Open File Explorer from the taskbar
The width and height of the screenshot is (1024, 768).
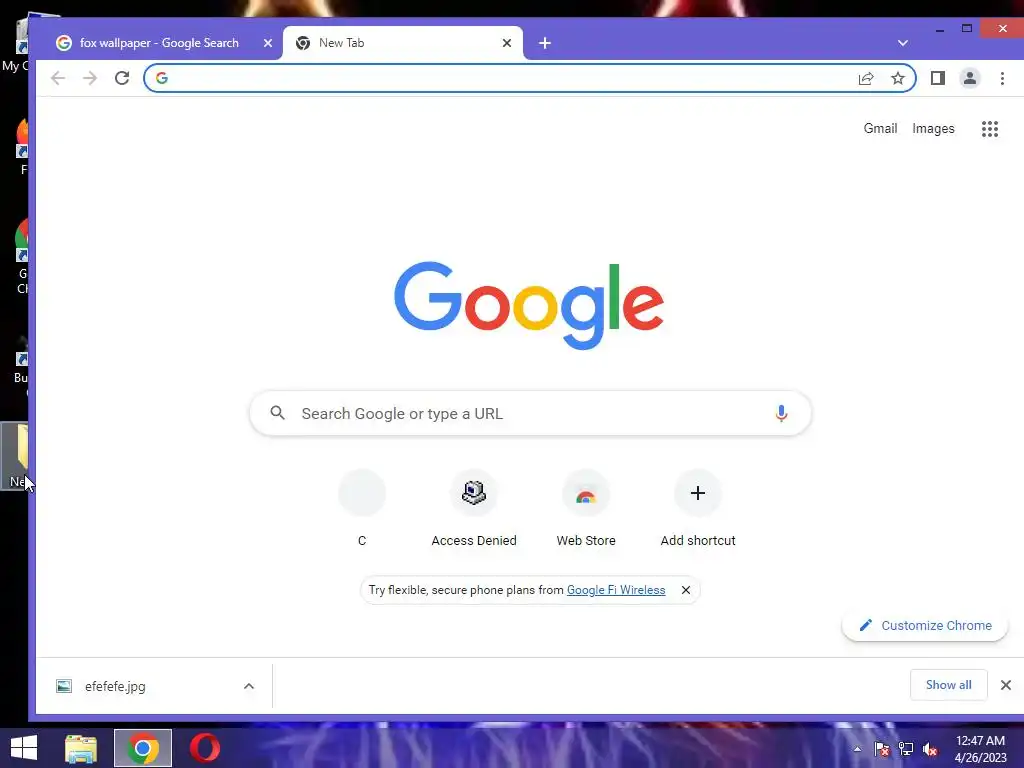click(x=81, y=748)
